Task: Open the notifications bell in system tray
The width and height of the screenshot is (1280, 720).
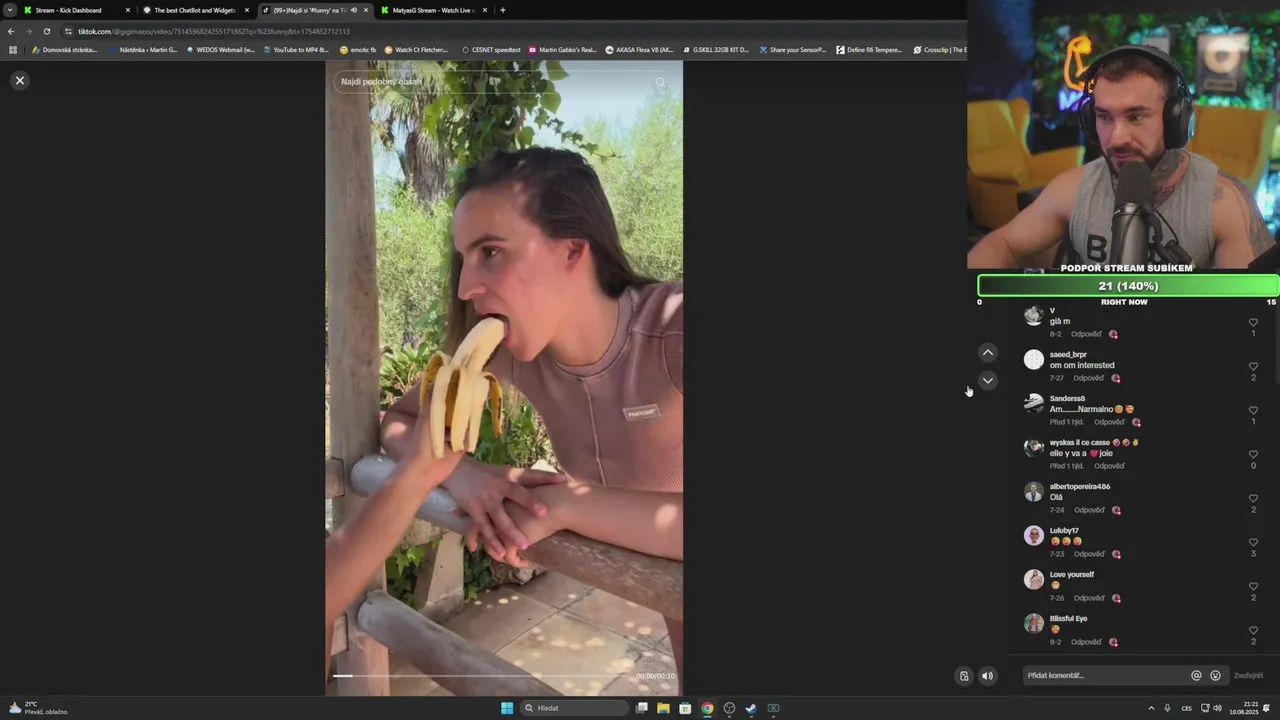Action: (x=1266, y=708)
